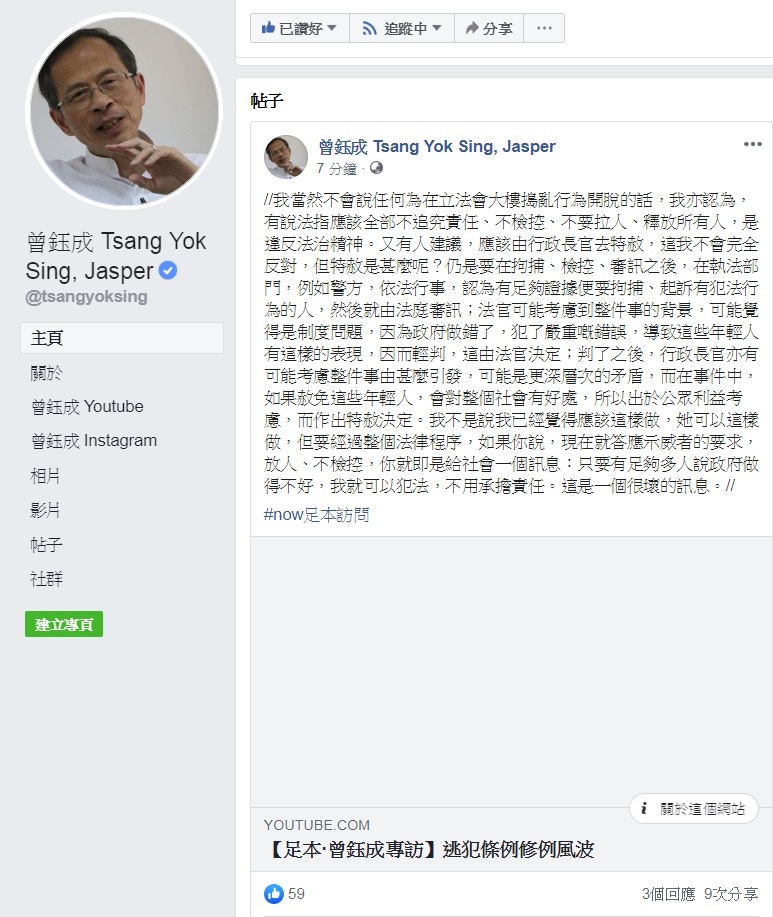
Task: Open the 追蹤中 following dropdown
Action: [402, 28]
